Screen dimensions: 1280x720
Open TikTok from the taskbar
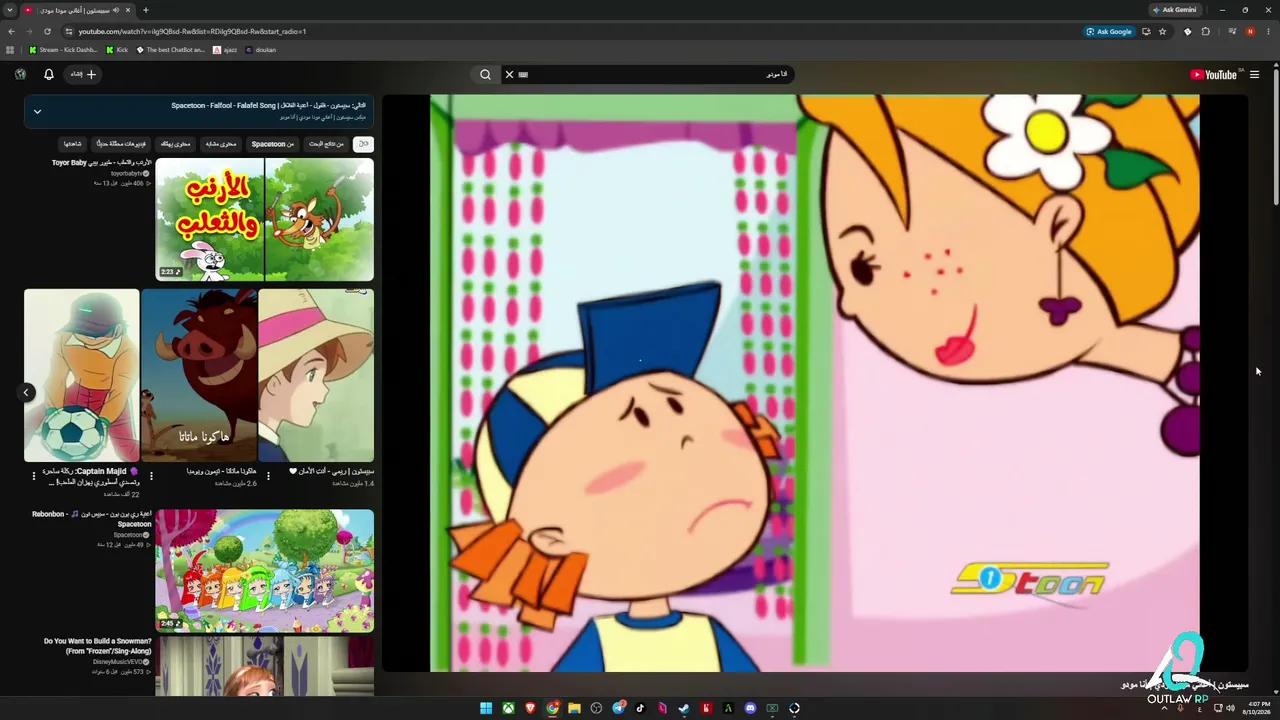click(x=640, y=708)
